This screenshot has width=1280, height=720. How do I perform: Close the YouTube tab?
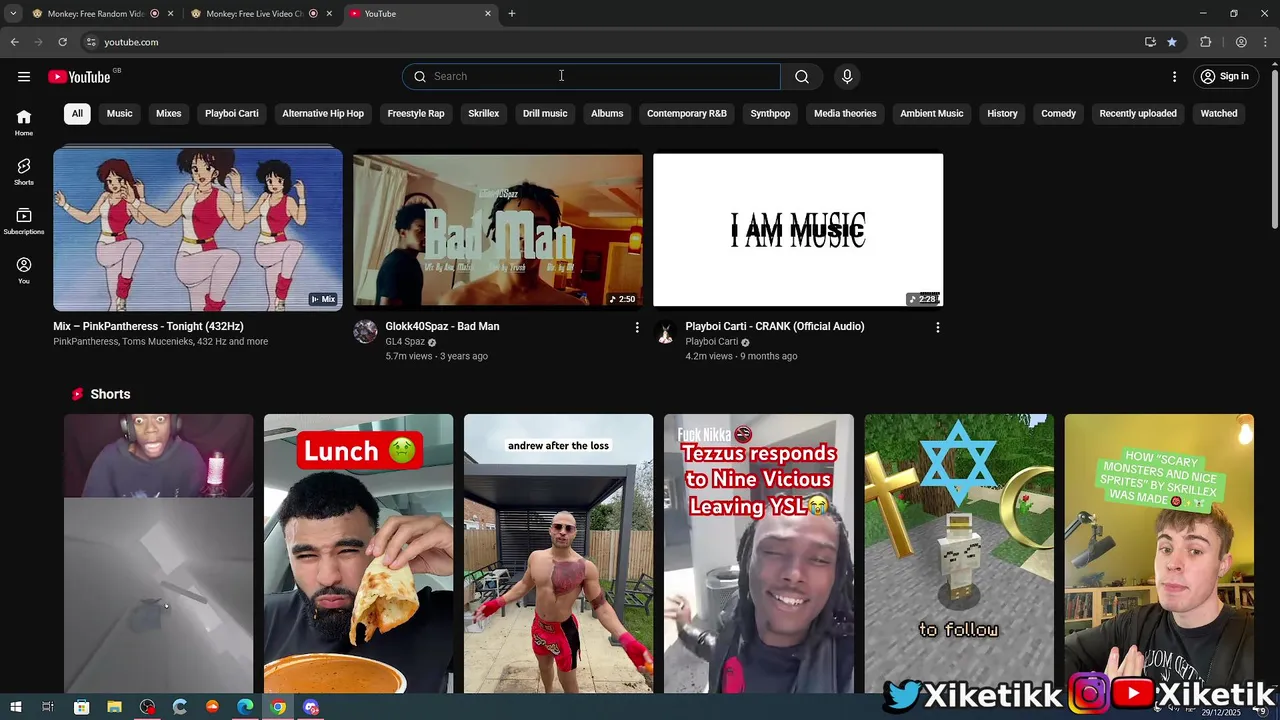488,14
